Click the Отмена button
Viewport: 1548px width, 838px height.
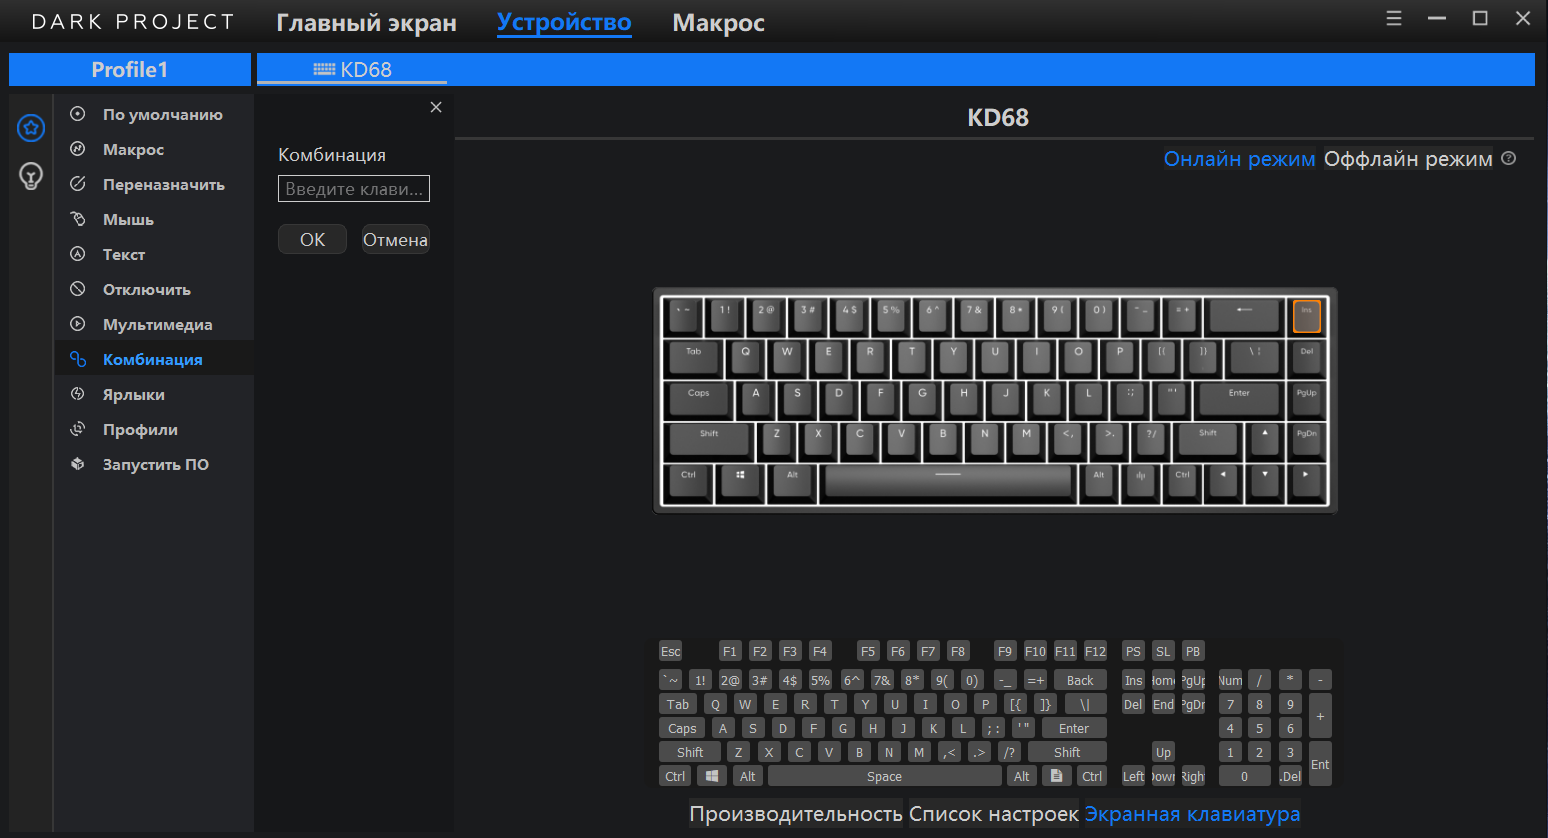click(x=395, y=240)
